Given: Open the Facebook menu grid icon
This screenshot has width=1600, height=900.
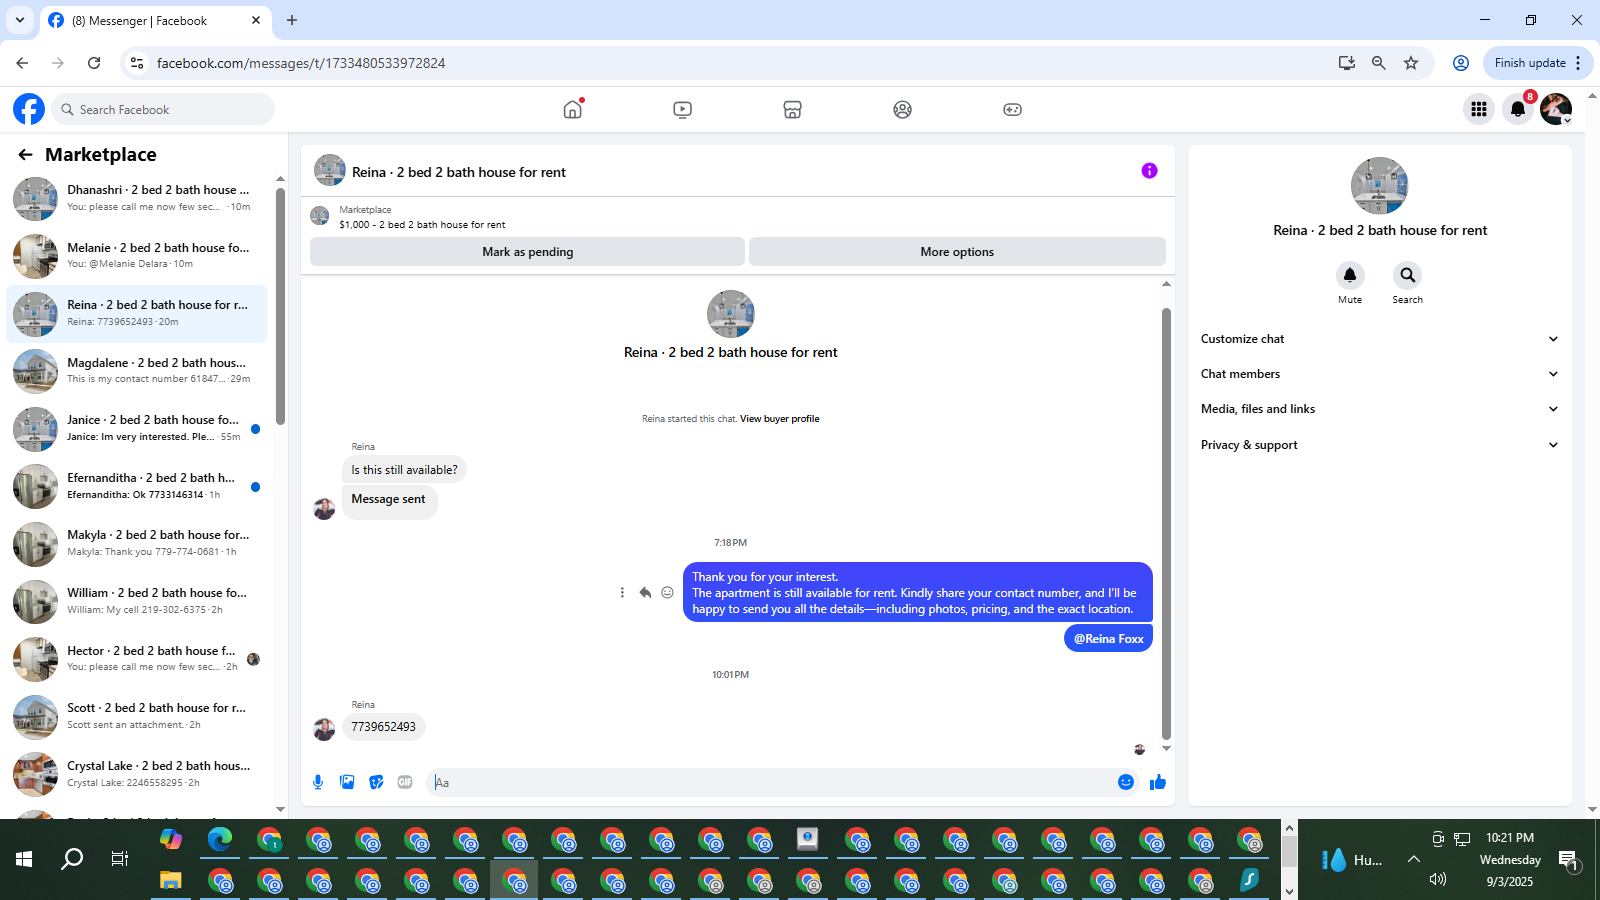Looking at the screenshot, I should coord(1479,109).
